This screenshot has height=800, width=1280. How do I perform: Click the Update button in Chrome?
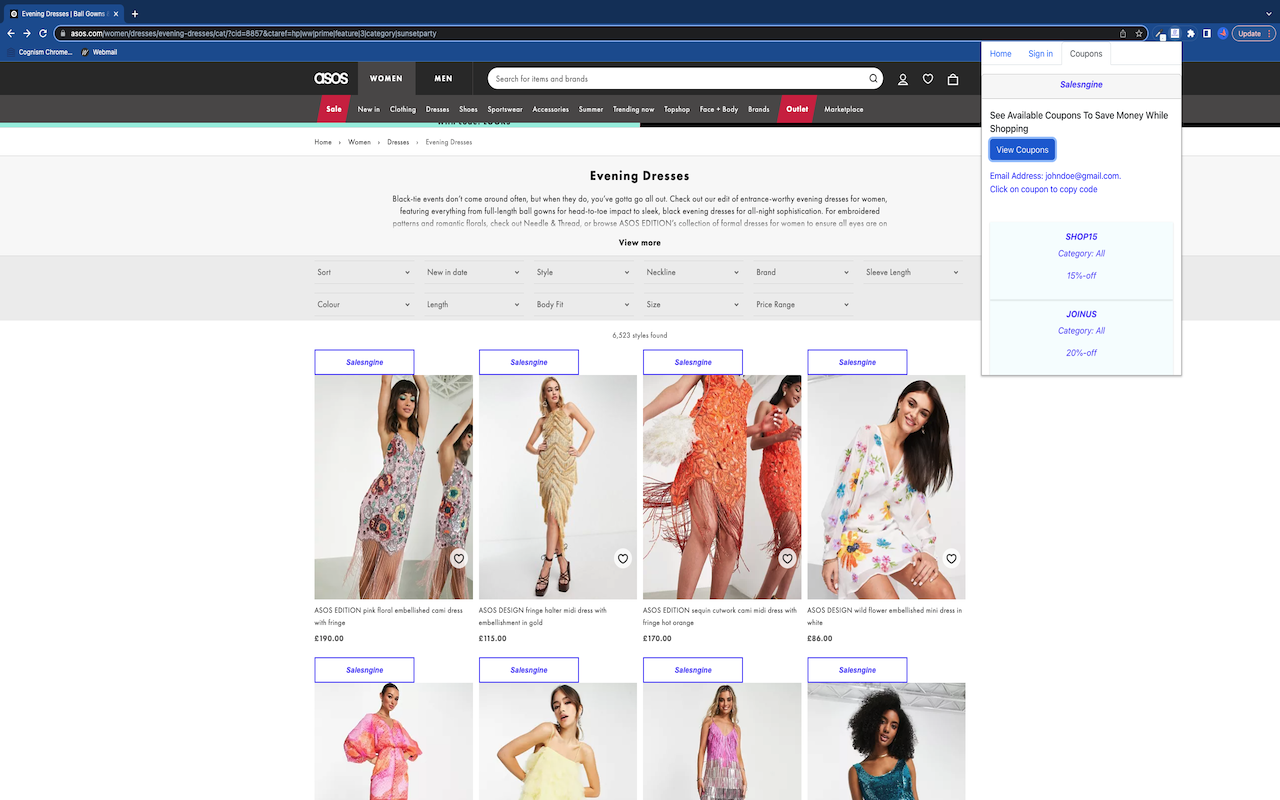point(1253,33)
